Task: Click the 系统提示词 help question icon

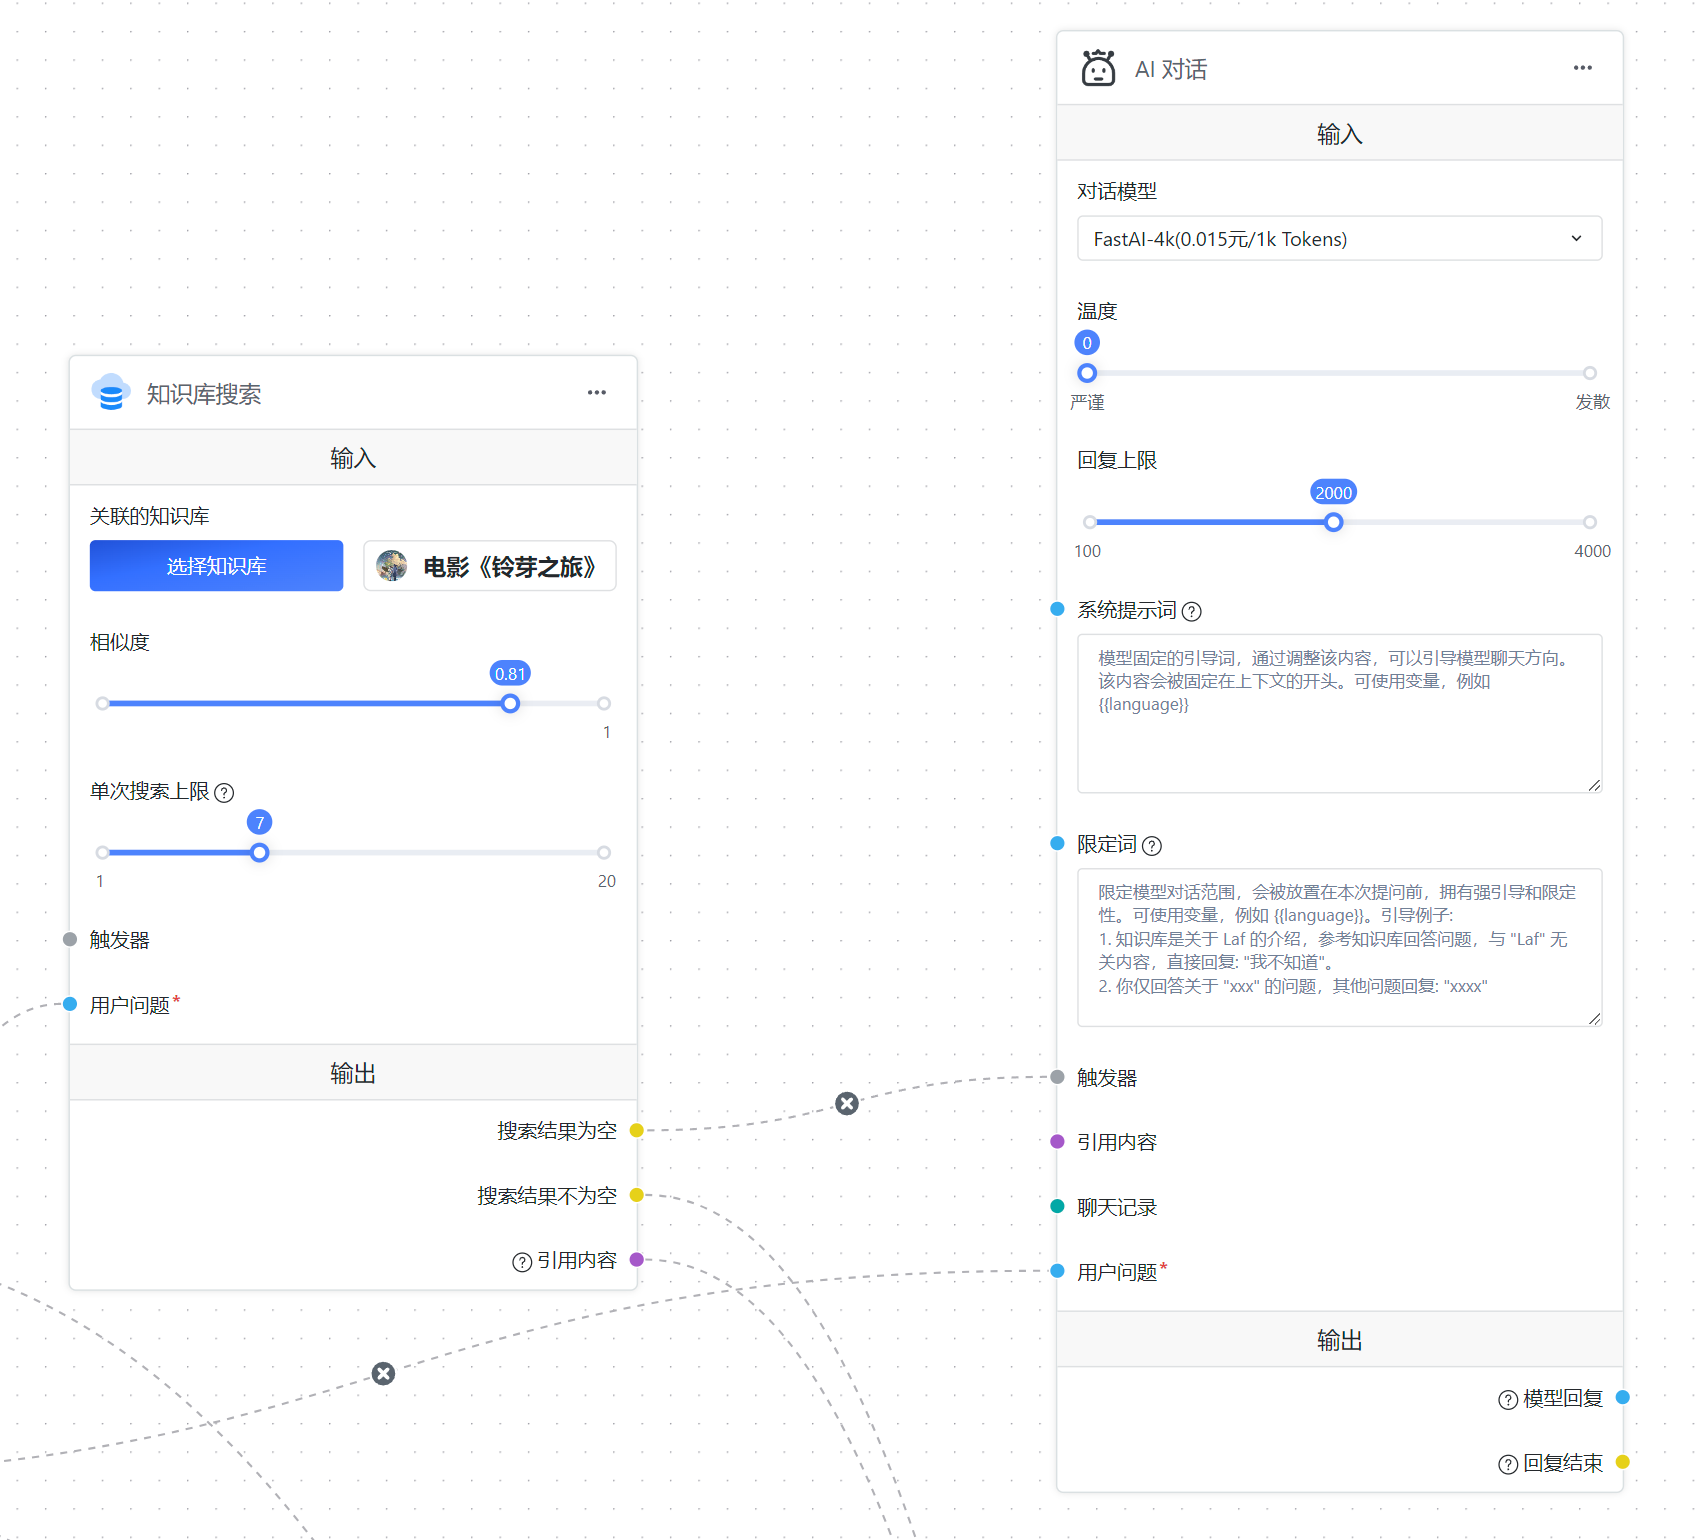Action: [1192, 611]
